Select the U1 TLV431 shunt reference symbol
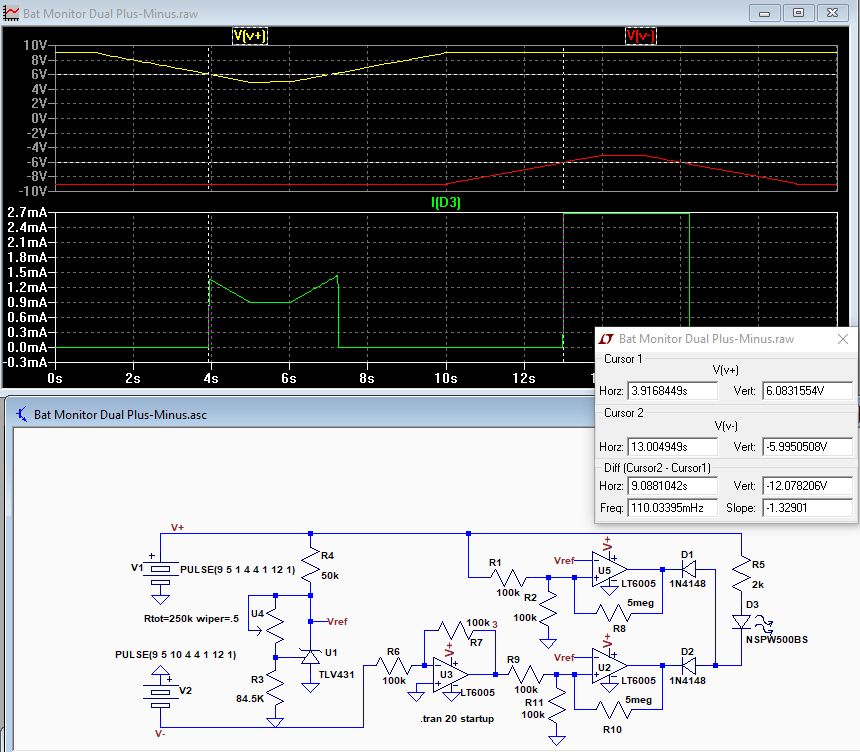The width and height of the screenshot is (860, 752). [x=310, y=657]
